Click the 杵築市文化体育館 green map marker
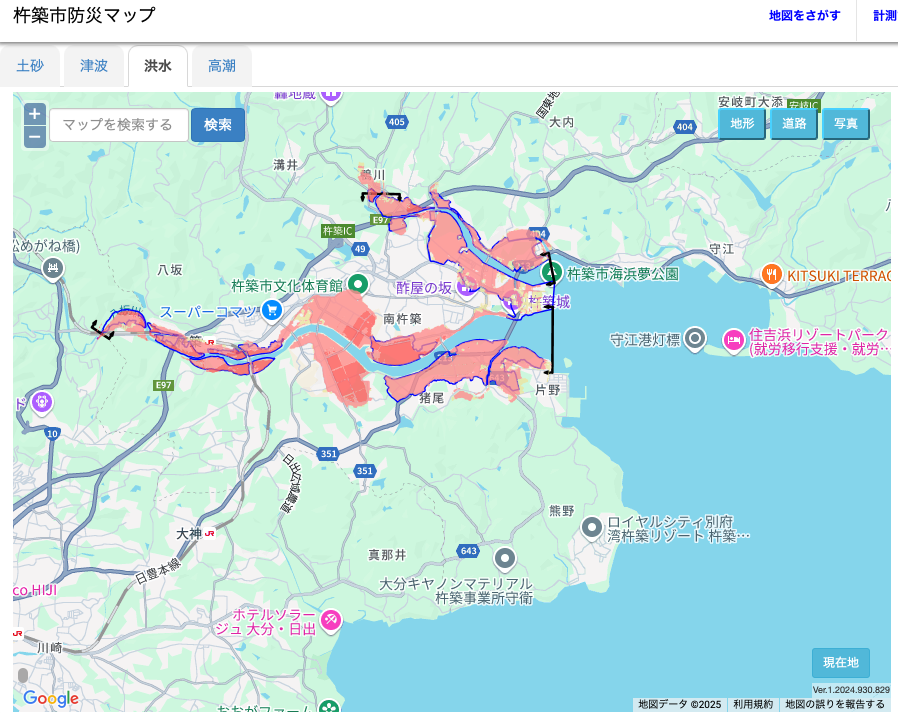 click(357, 285)
